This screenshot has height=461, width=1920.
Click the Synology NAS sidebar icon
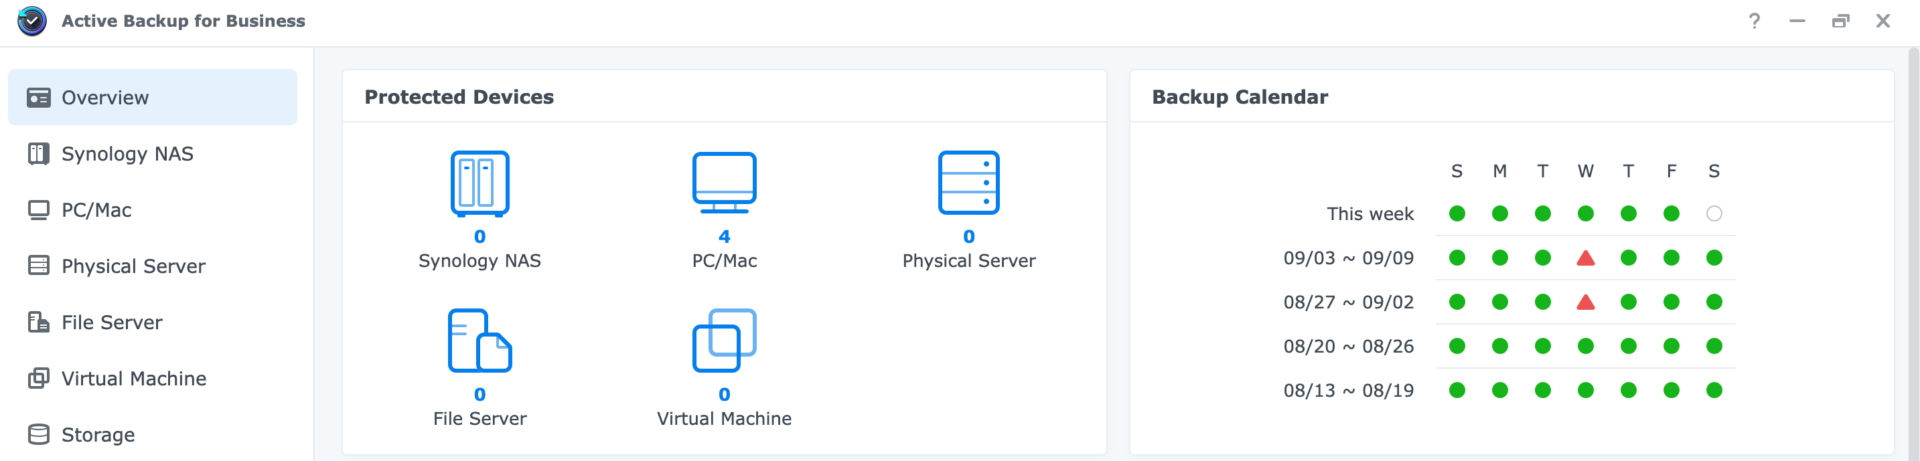(x=39, y=153)
